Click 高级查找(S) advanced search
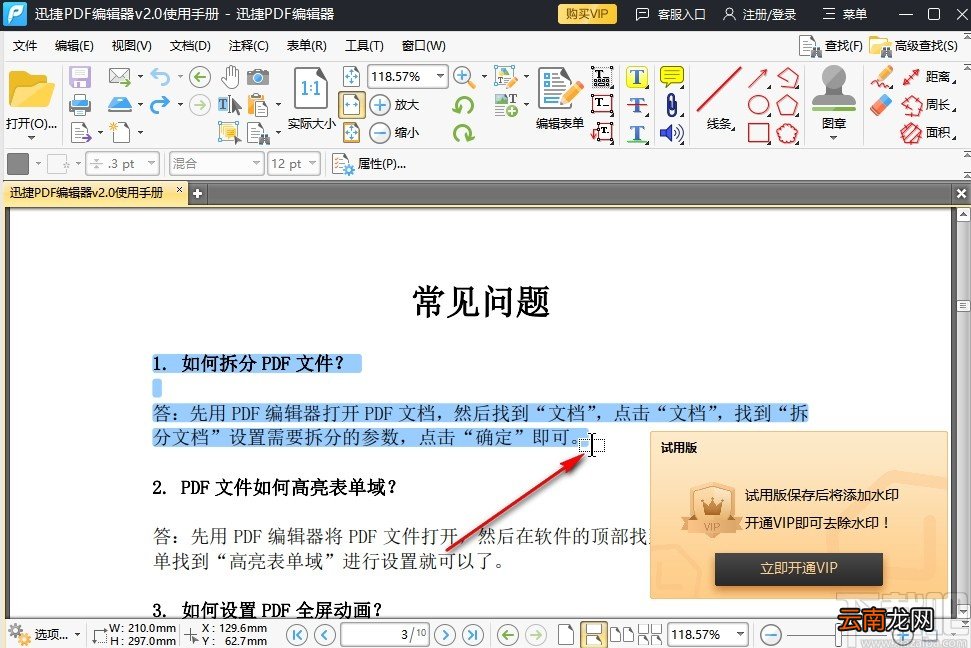 913,46
